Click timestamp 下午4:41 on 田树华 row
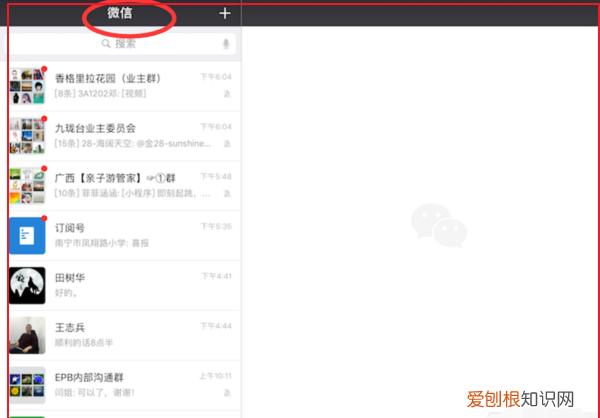 point(217,276)
